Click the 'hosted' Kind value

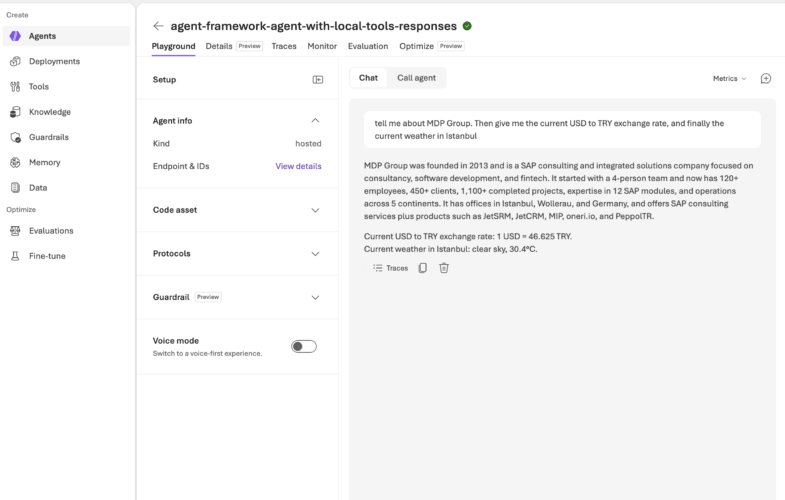point(308,144)
